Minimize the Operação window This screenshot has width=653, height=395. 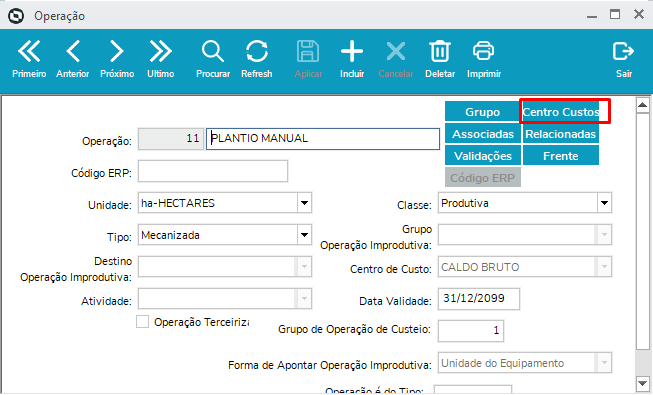(591, 16)
